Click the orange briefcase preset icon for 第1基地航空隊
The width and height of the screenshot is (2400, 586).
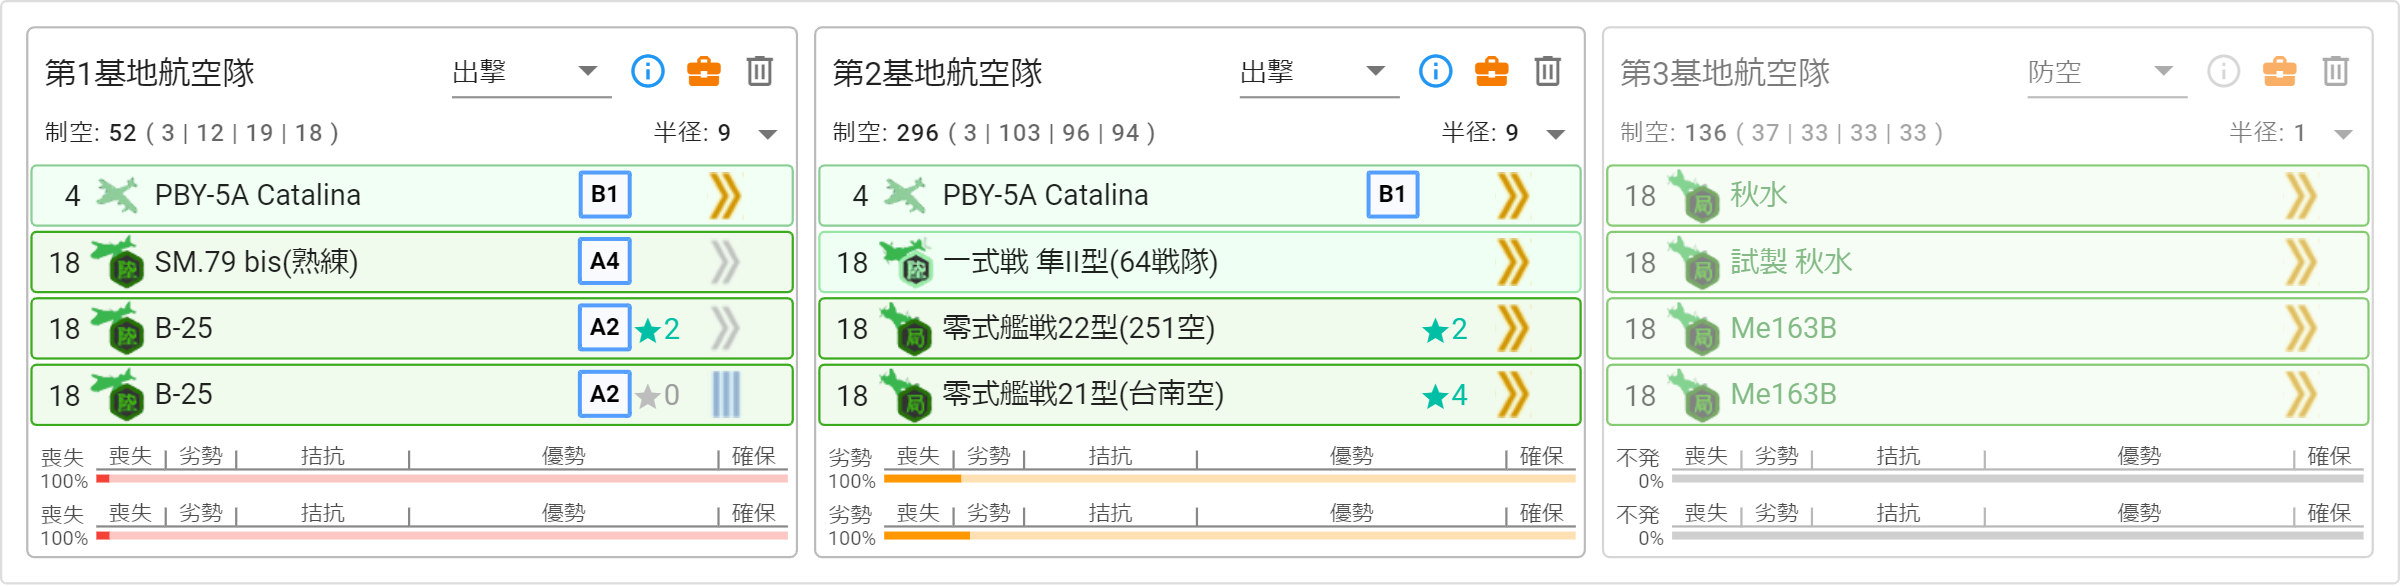tap(703, 71)
